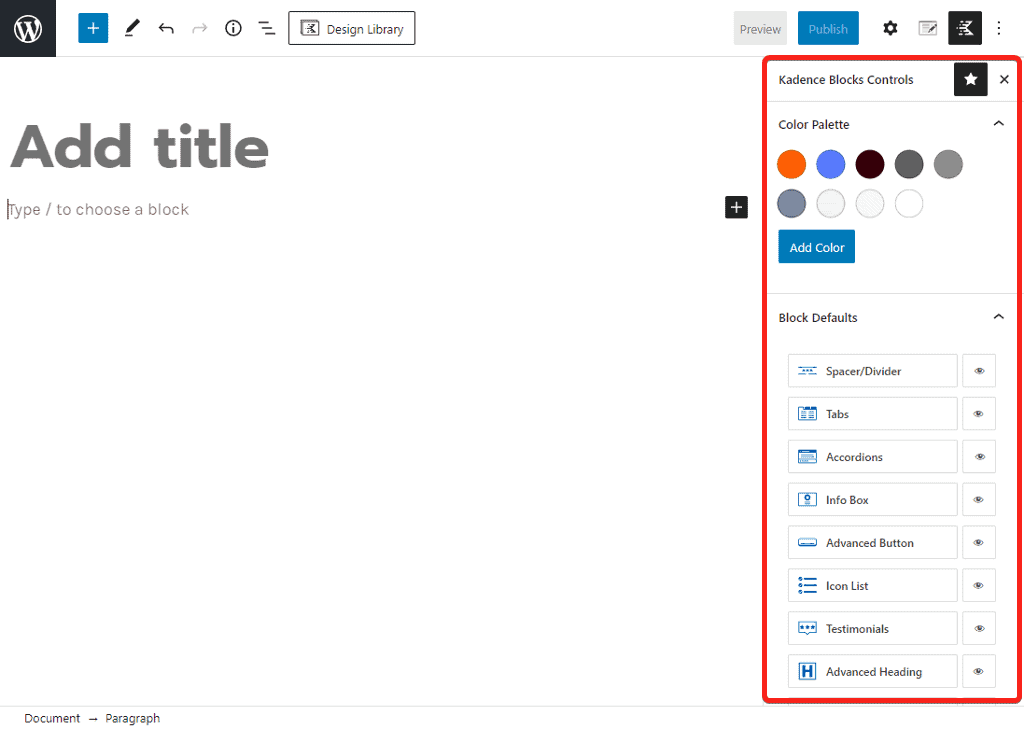This screenshot has width=1024, height=729.
Task: Open document details info icon
Action: (233, 28)
